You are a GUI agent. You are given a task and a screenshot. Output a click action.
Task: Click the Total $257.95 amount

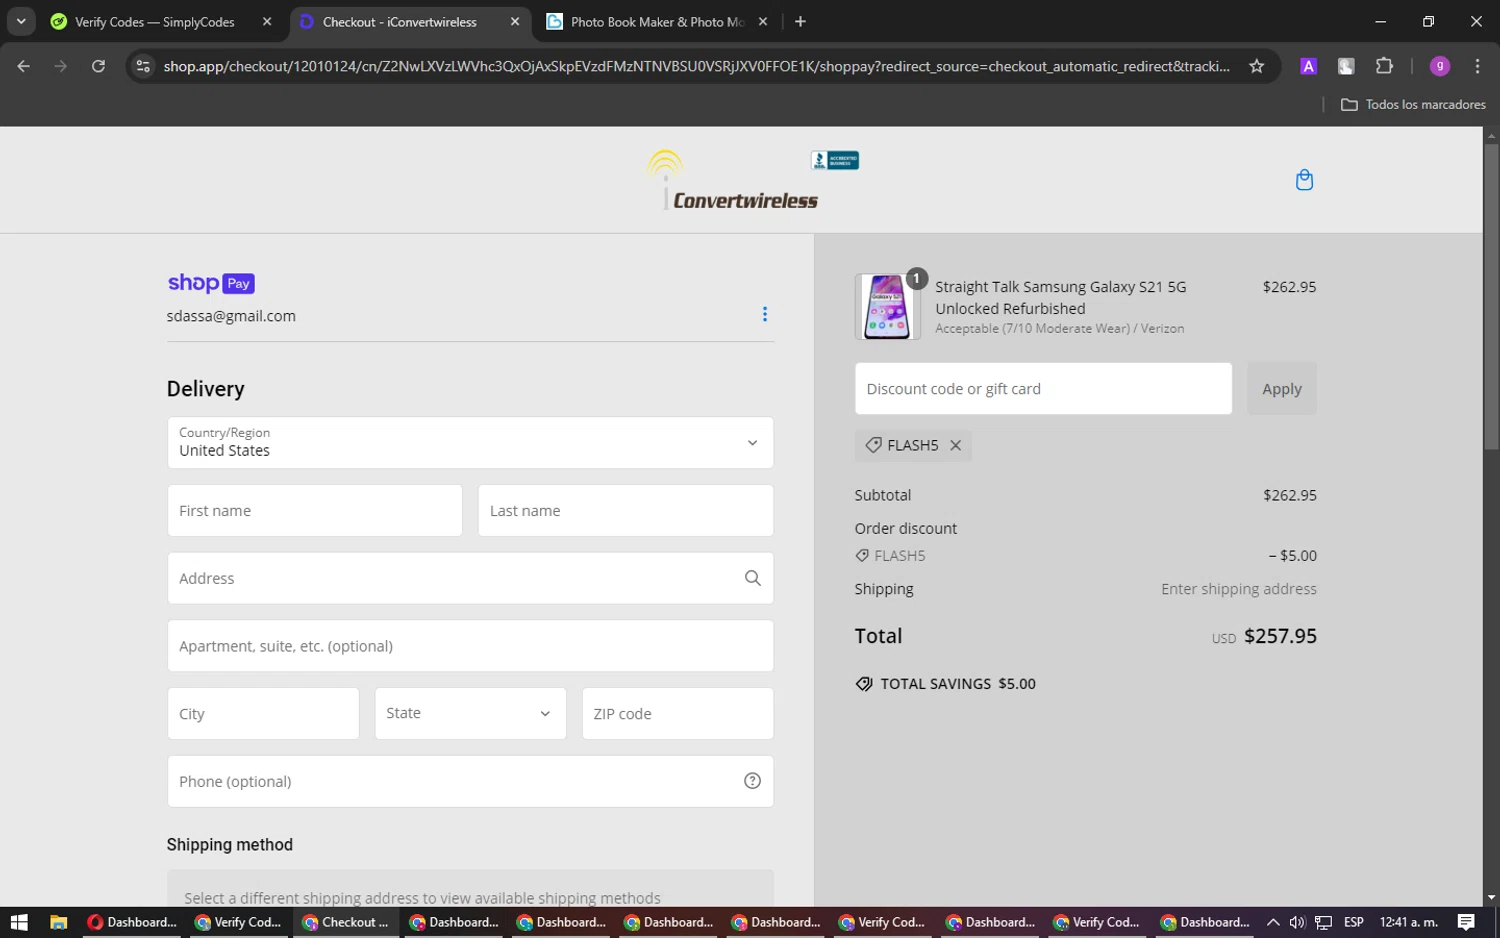pyautogui.click(x=1280, y=636)
